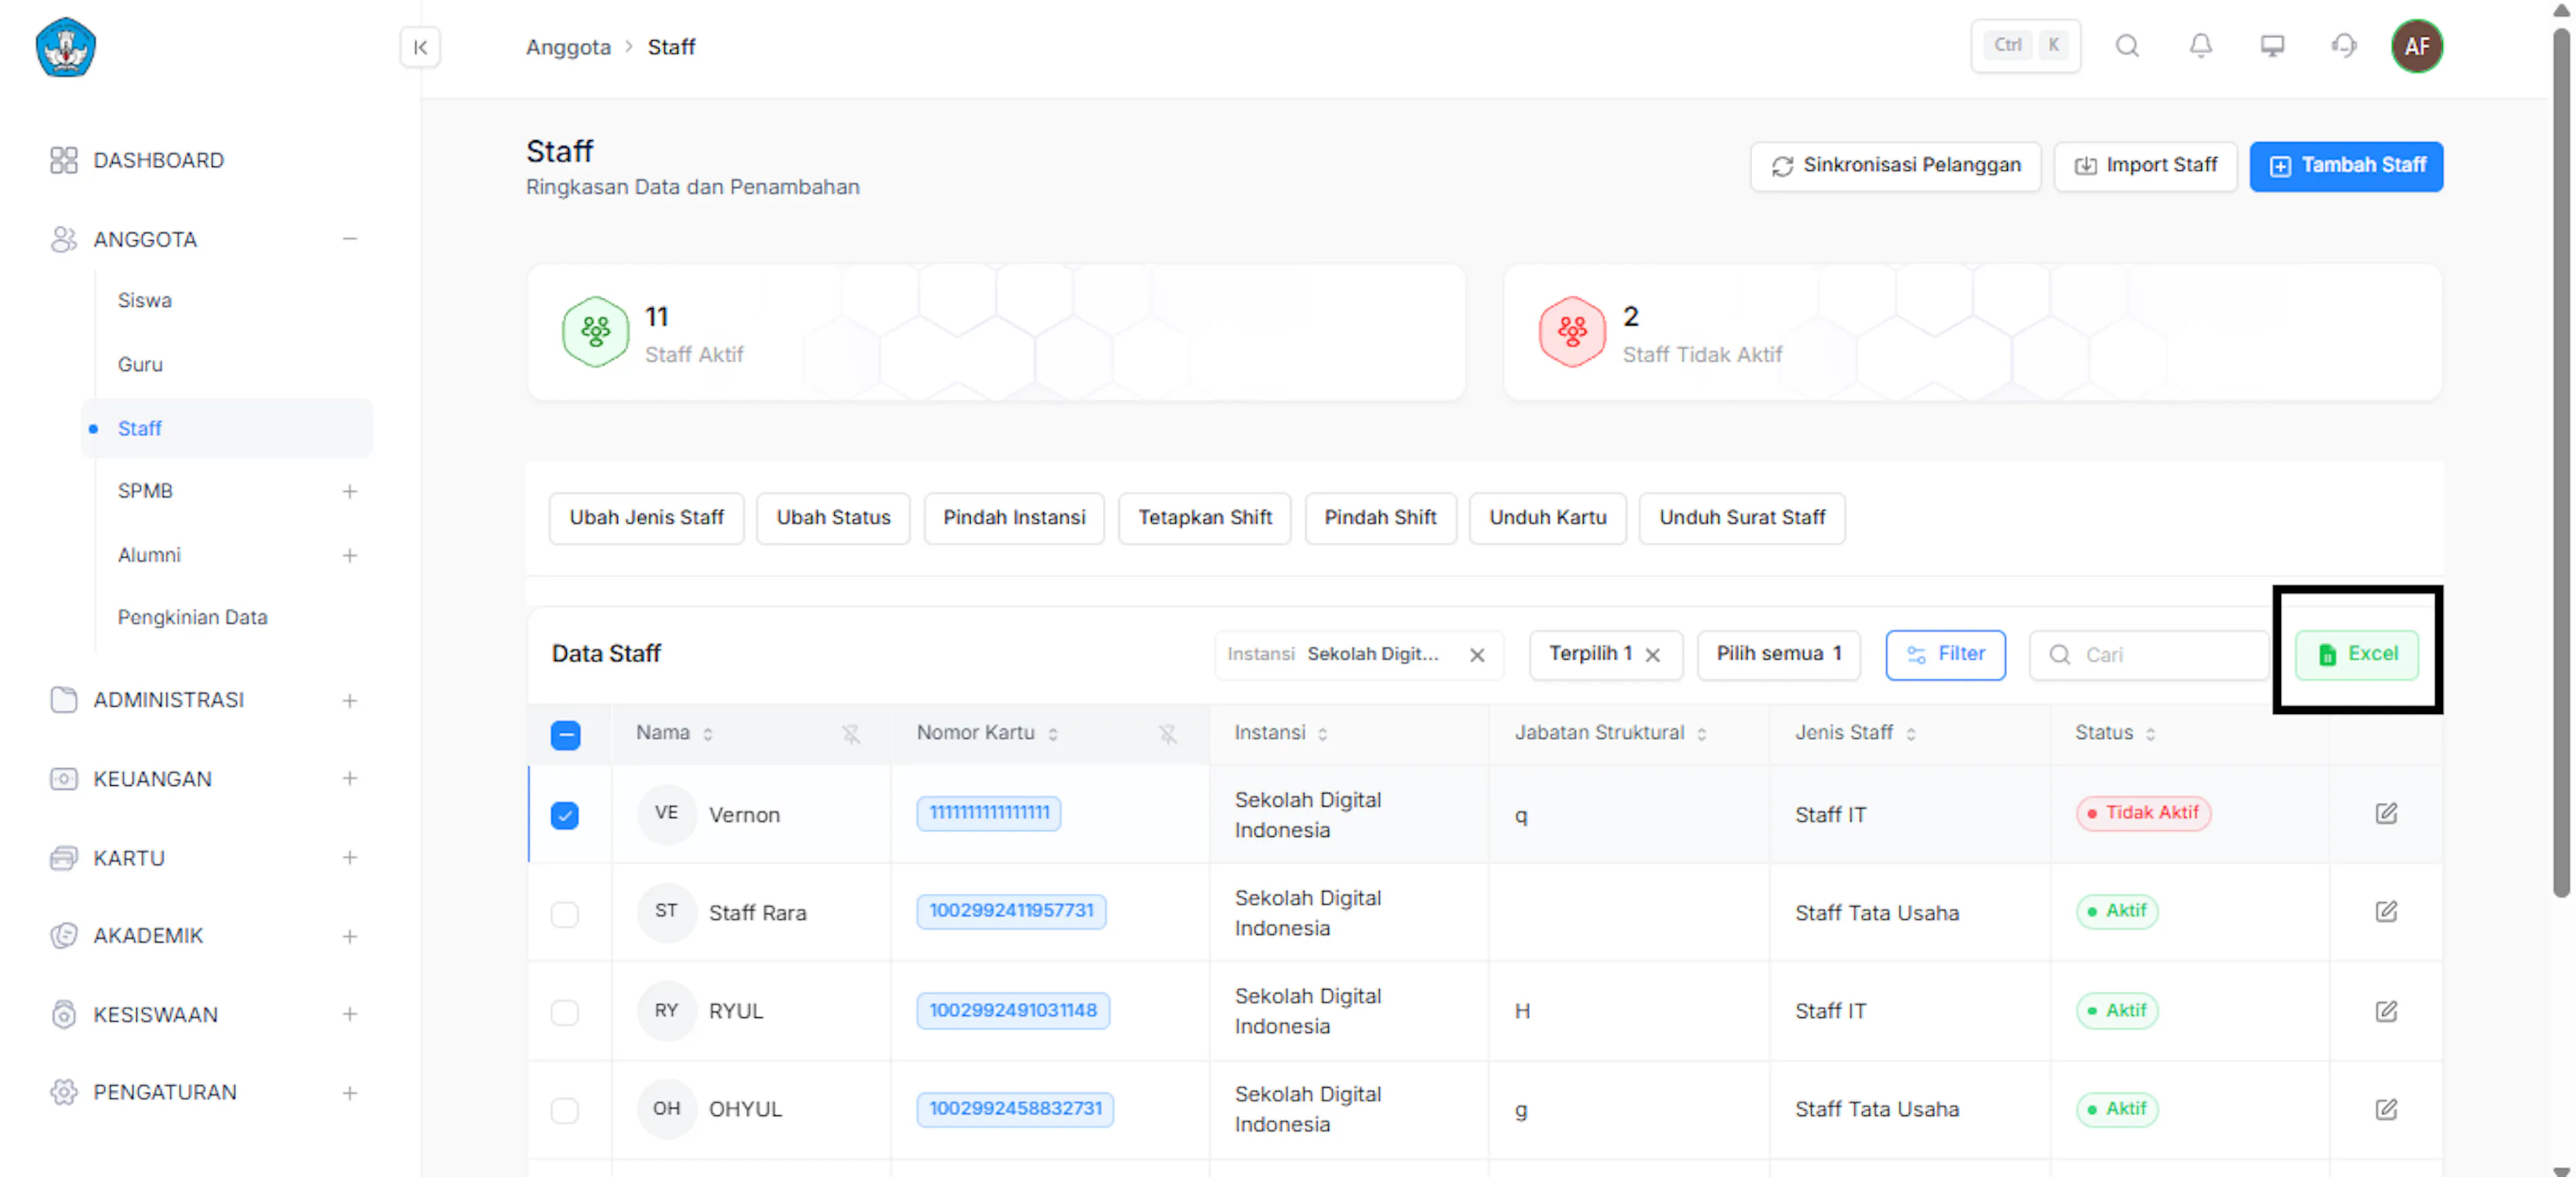Remove the Instansi filter chip with X

1476,655
